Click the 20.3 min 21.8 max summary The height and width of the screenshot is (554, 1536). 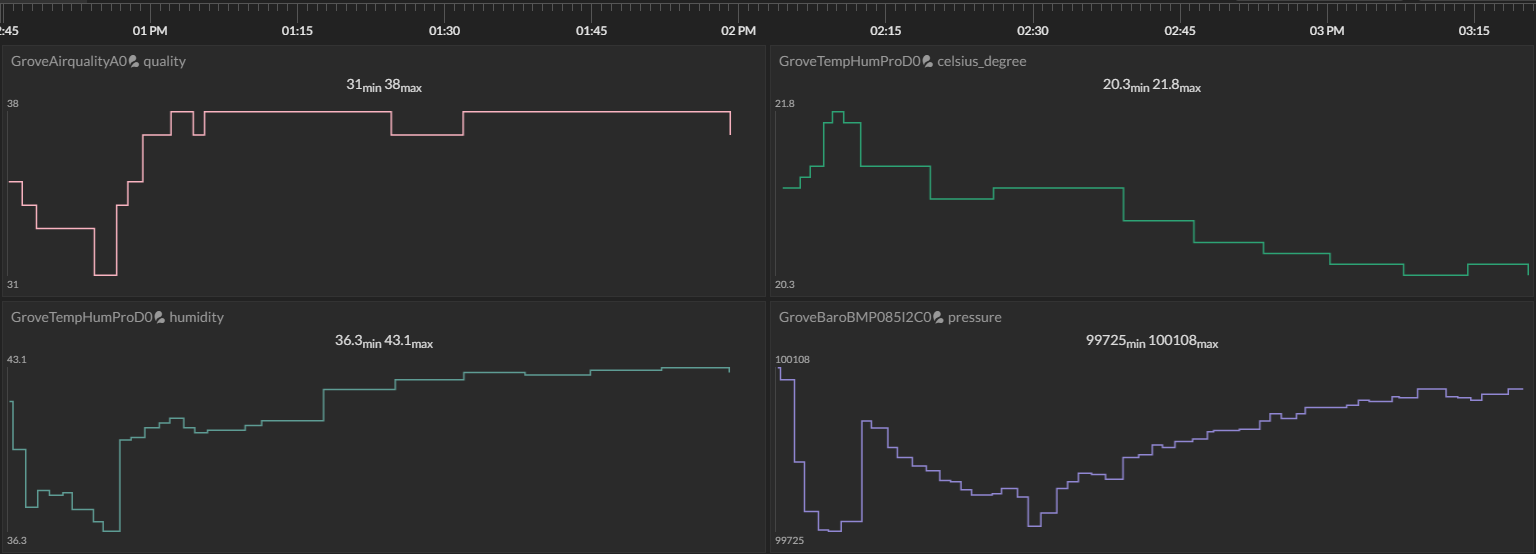1152,86
